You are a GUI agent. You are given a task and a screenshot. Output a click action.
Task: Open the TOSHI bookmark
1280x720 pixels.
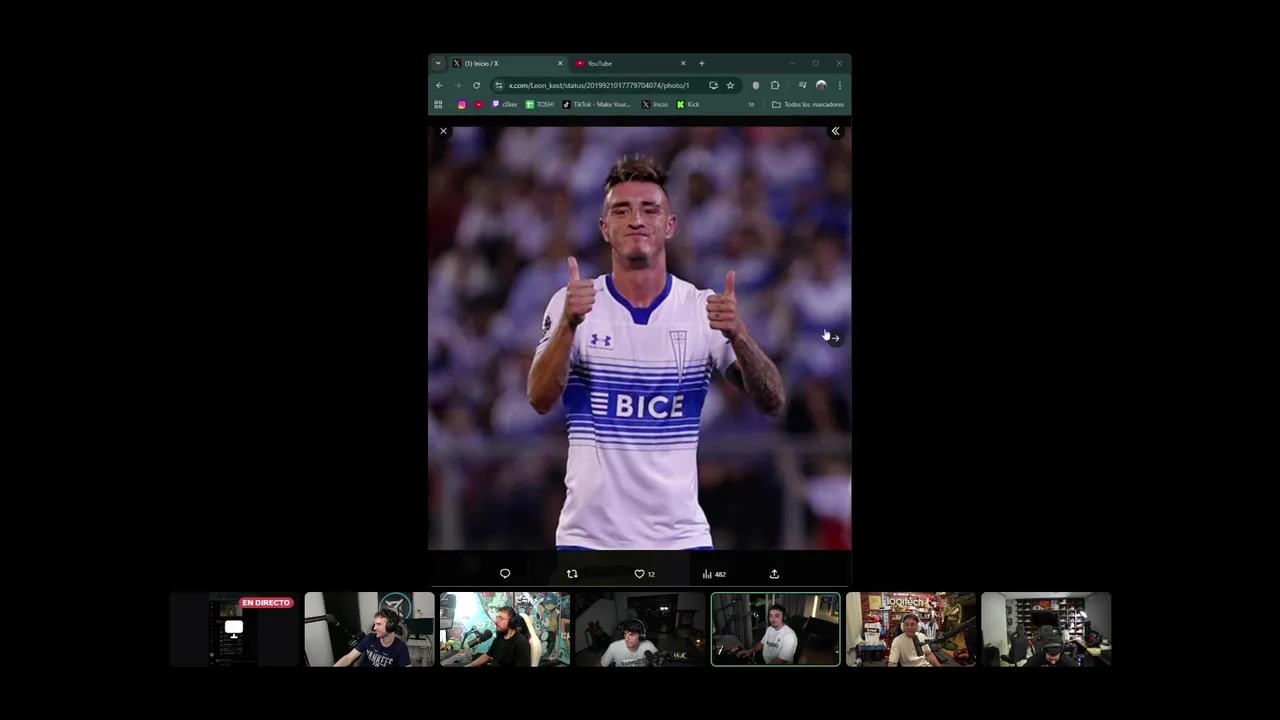point(540,104)
